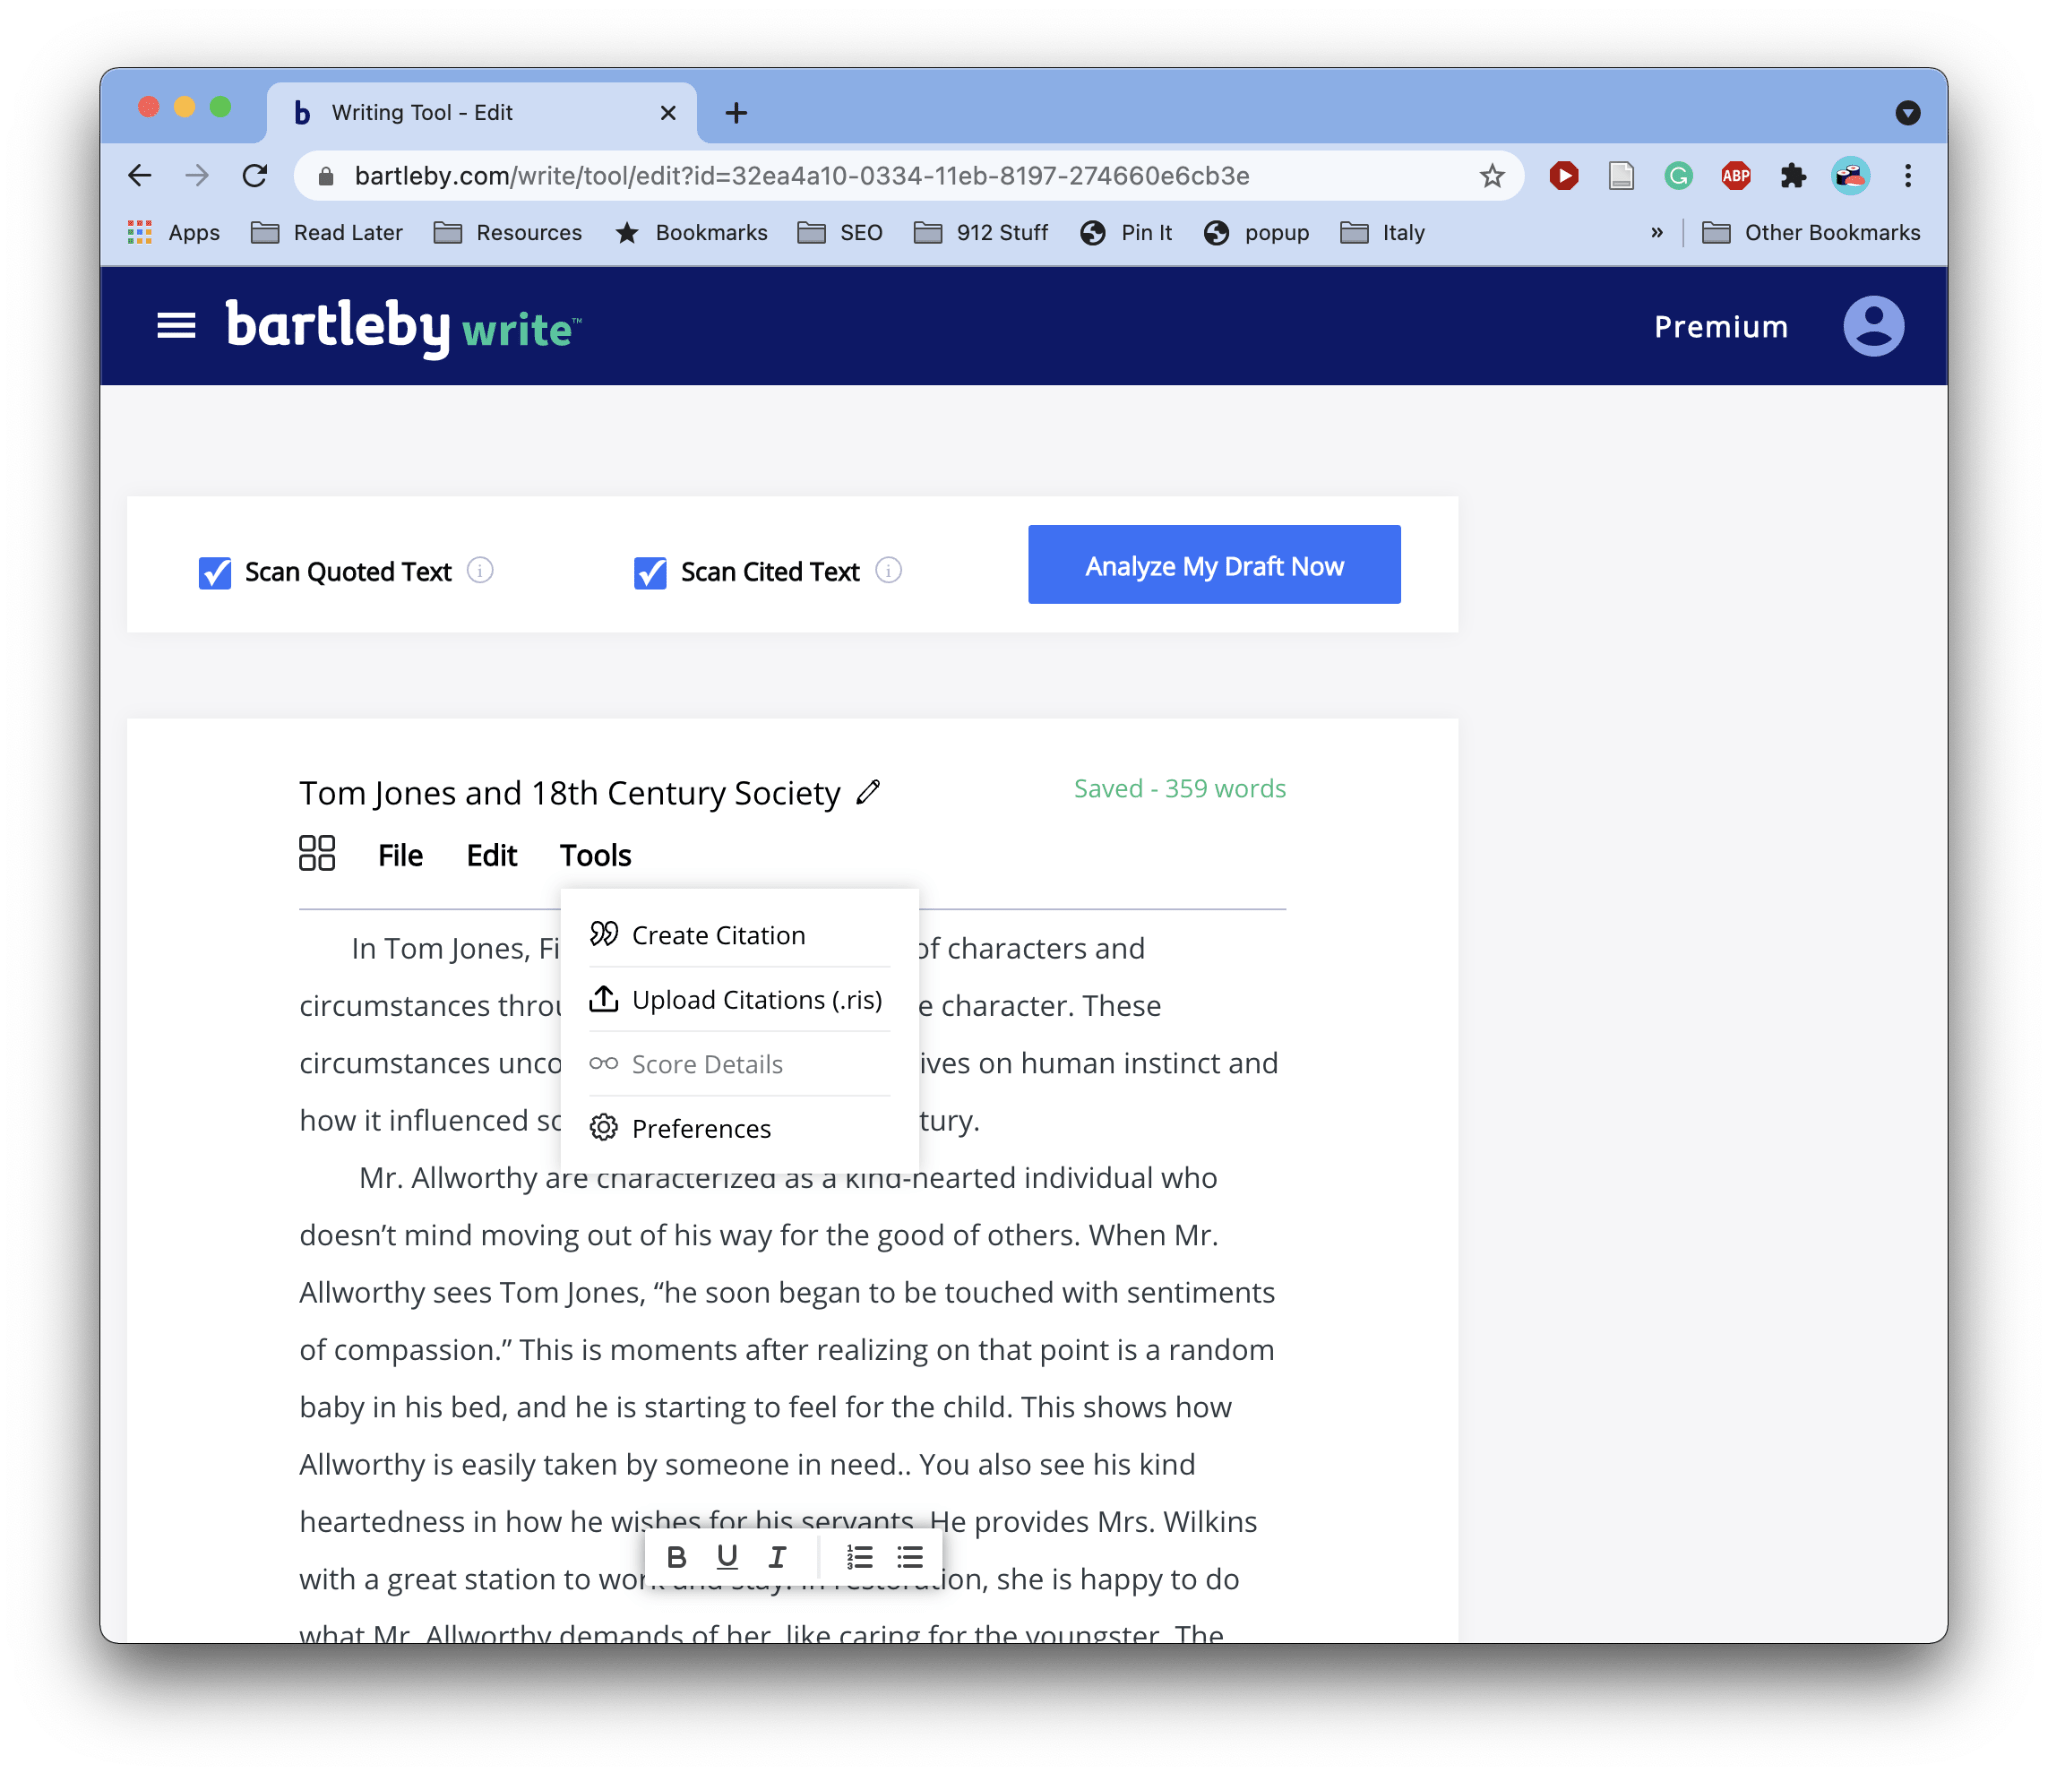
Task: Click the Premium link in header
Action: (1720, 327)
